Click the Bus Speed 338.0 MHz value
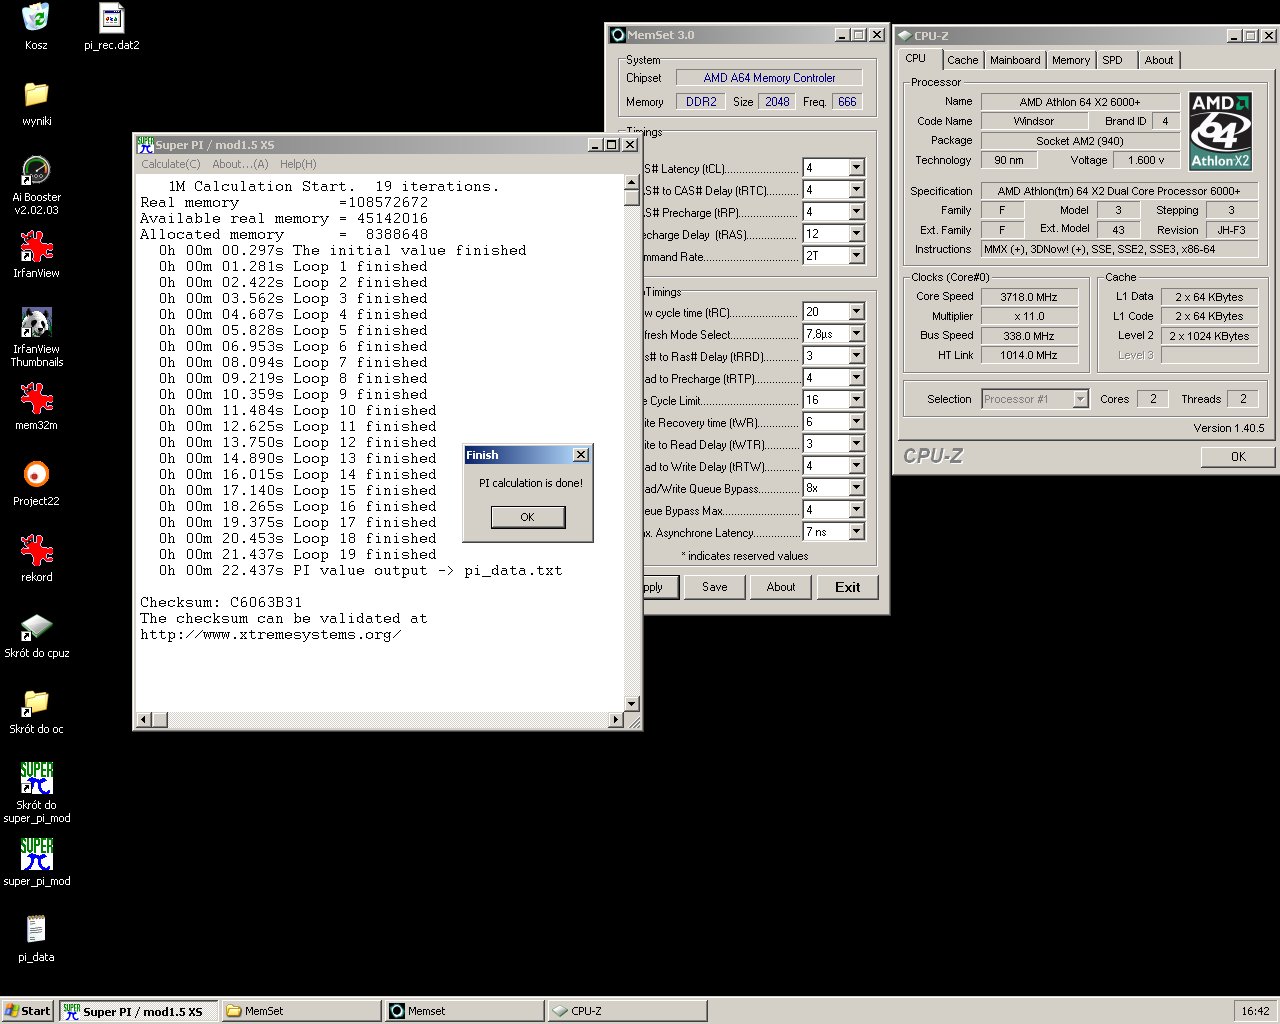Viewport: 1280px width, 1024px height. pos(1029,336)
